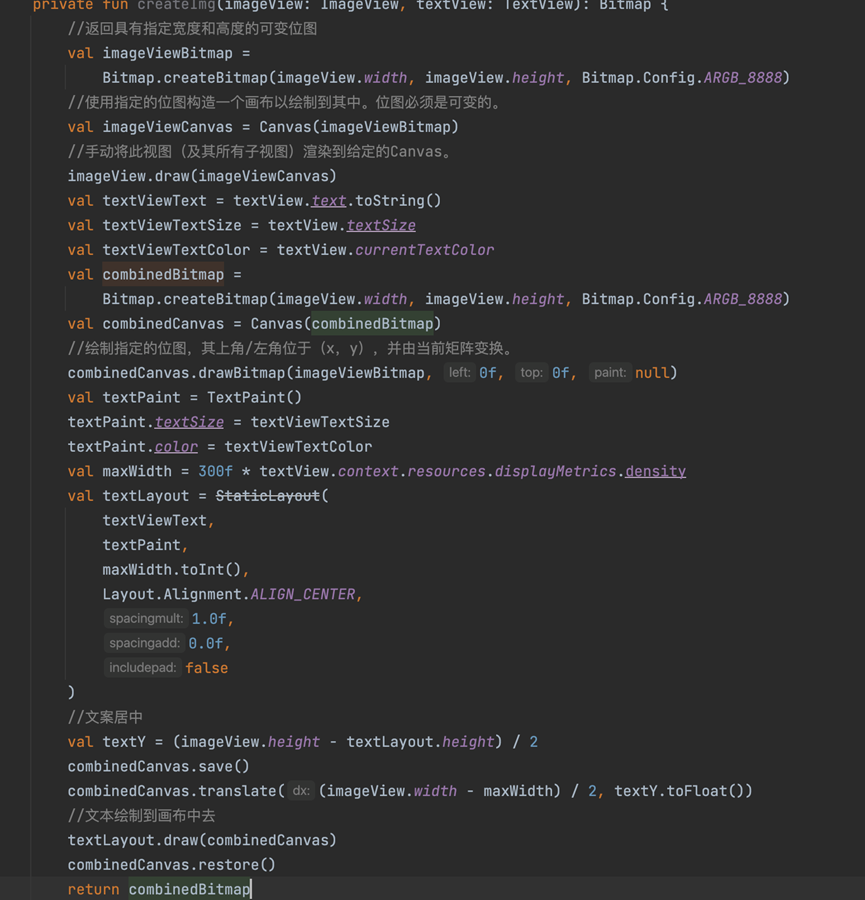
Task: Click the 'spacingadd:' parameter hint
Action: point(145,643)
